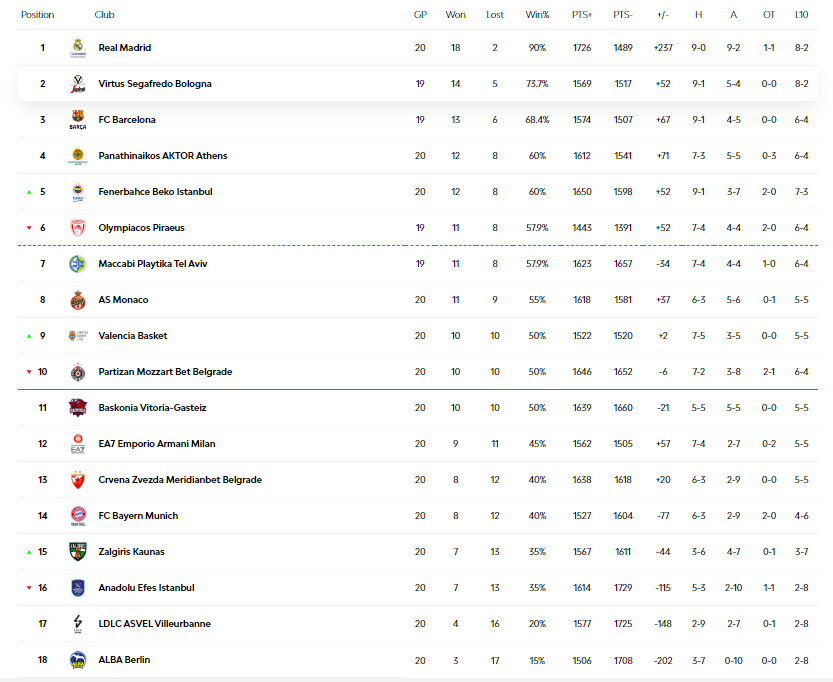Image resolution: width=833 pixels, height=682 pixels.
Task: Sort standings using the L10 column header
Action: point(802,14)
